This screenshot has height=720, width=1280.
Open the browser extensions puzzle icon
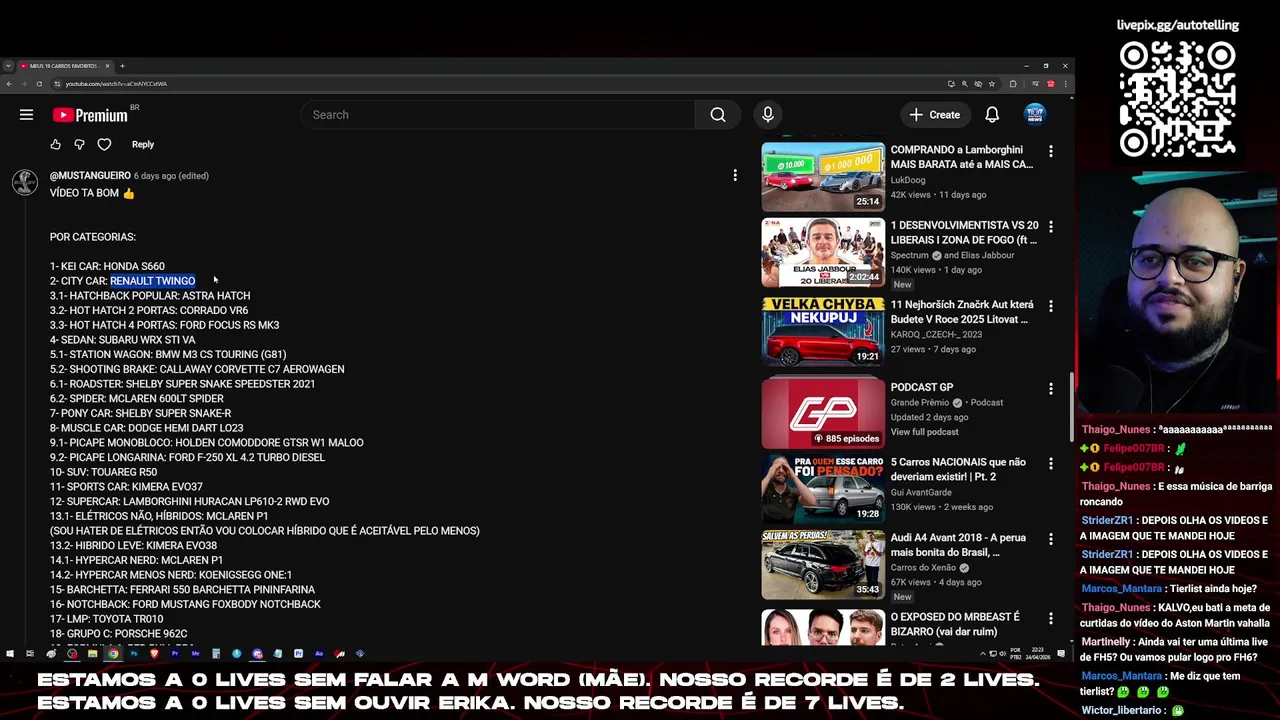tap(1012, 84)
